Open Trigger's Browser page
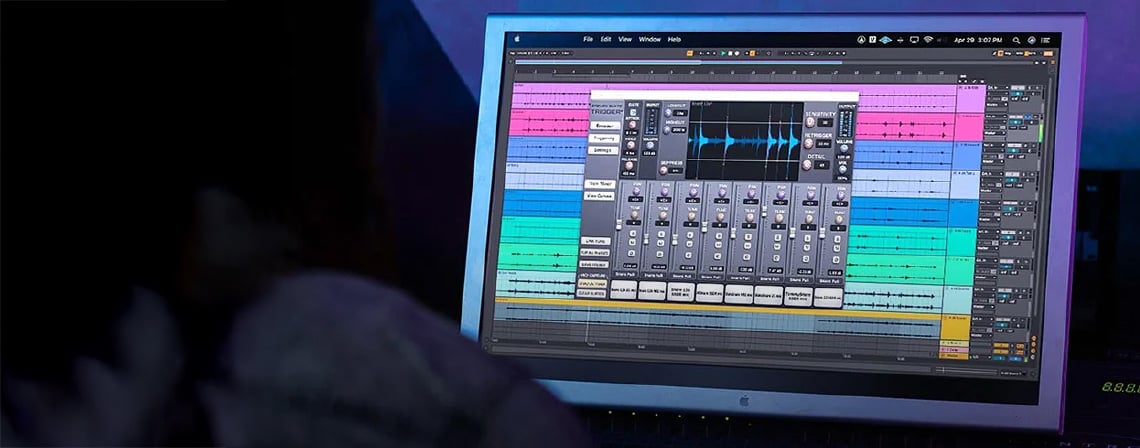 pos(606,125)
